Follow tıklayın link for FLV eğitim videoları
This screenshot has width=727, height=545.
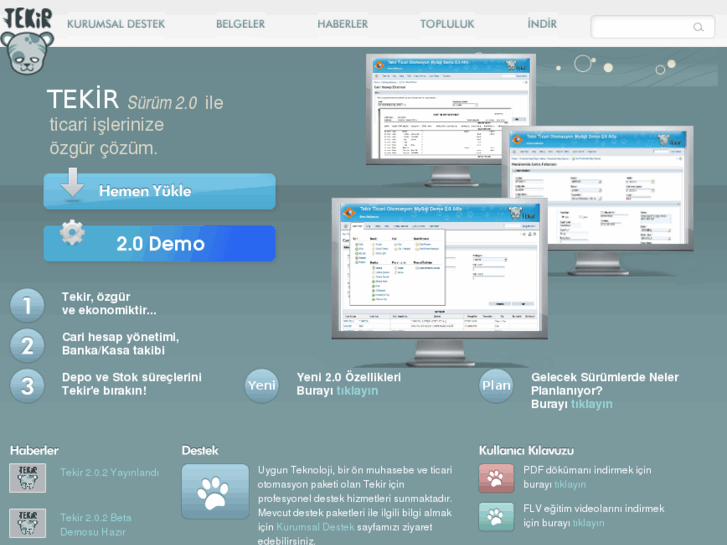pos(588,523)
